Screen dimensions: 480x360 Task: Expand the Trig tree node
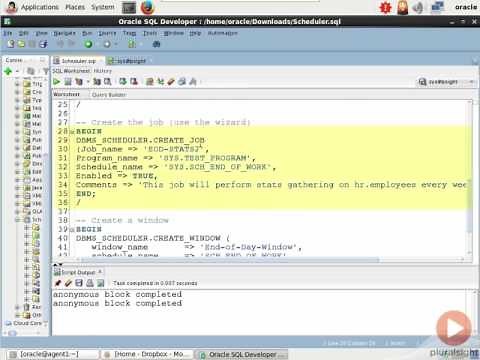(x=17, y=84)
